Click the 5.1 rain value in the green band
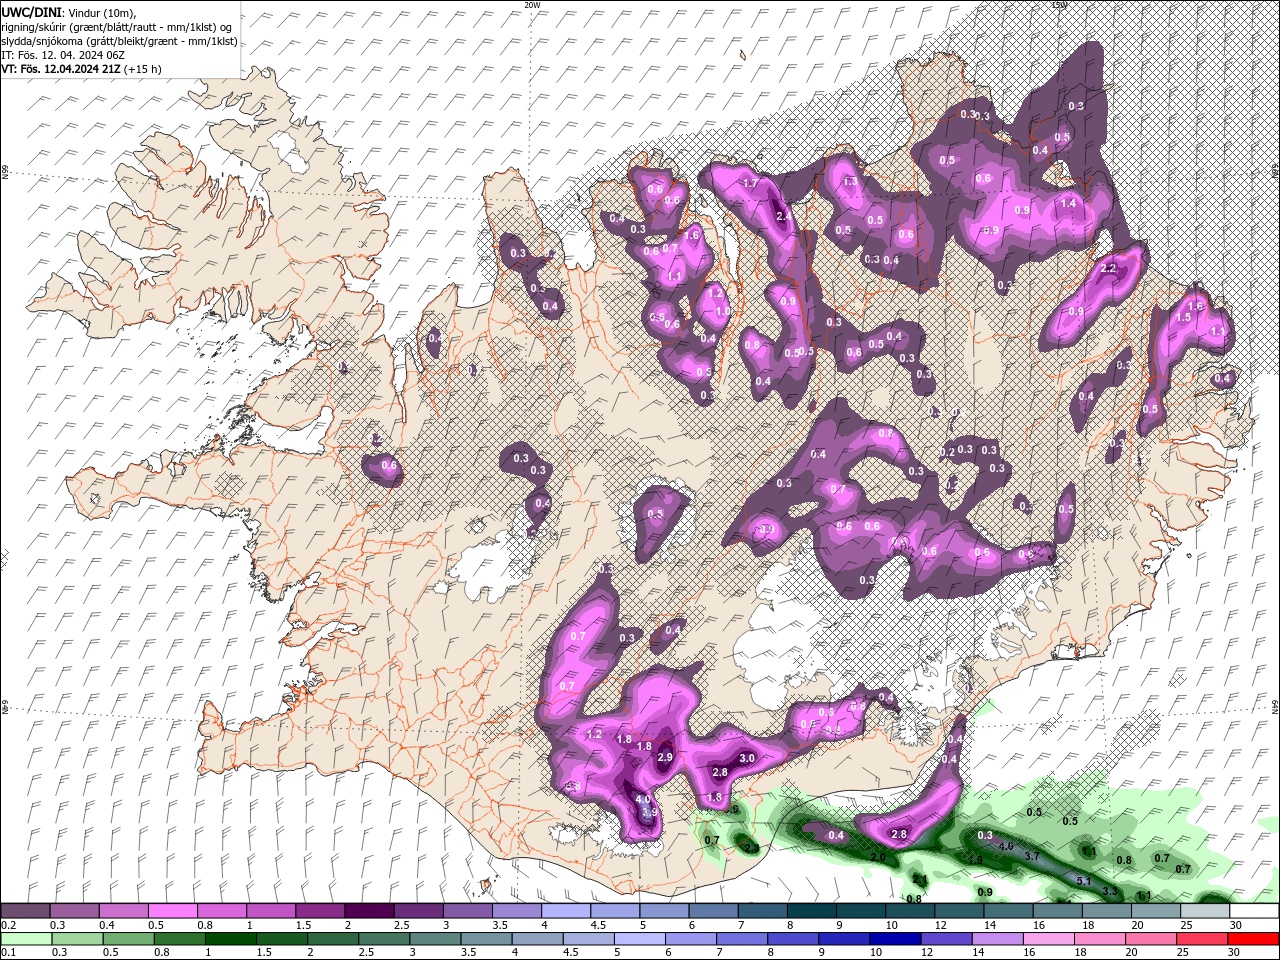 [x=1083, y=881]
